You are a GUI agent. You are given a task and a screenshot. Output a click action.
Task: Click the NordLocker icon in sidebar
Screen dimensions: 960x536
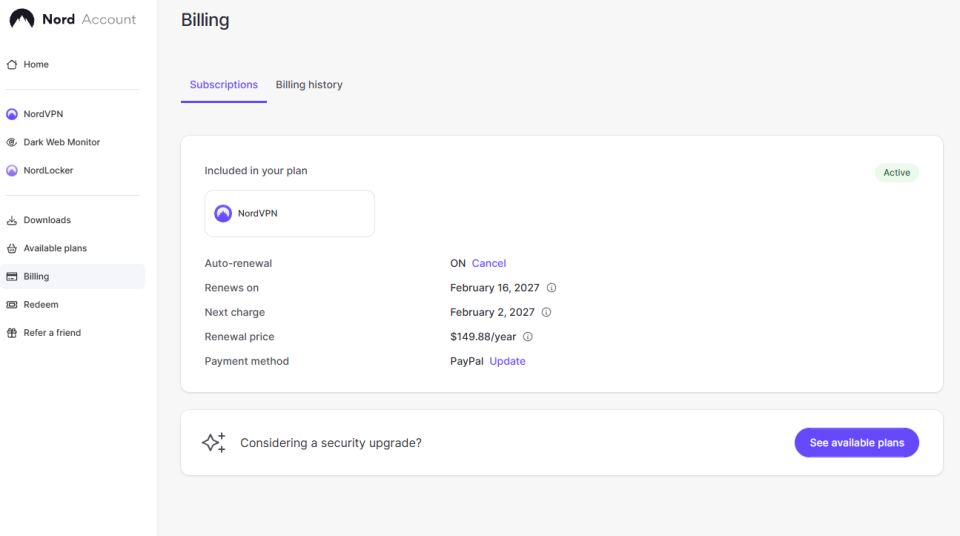pyautogui.click(x=12, y=170)
